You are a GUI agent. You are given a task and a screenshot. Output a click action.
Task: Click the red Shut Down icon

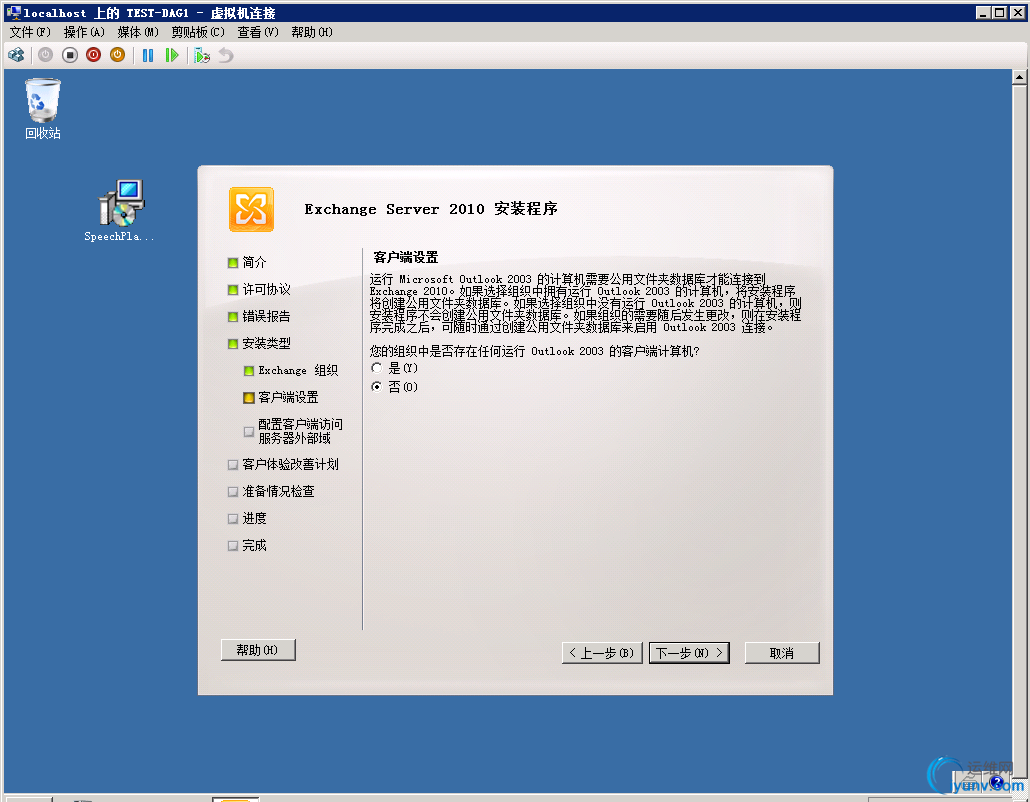[x=93, y=55]
